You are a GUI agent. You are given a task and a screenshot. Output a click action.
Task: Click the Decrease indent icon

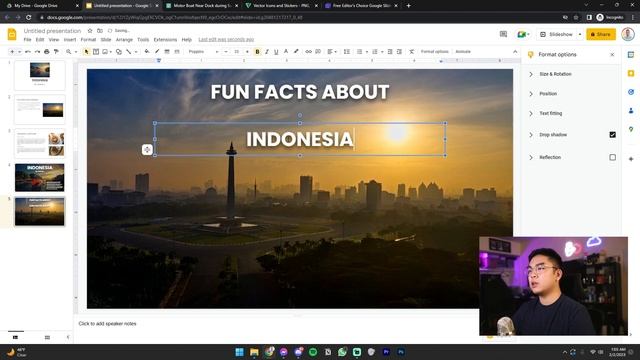[390, 52]
